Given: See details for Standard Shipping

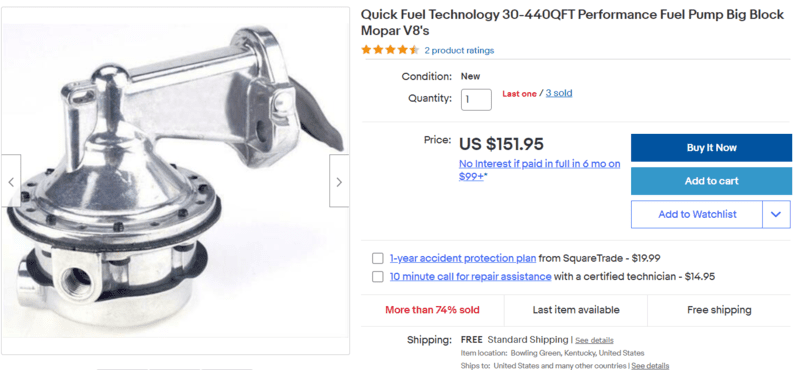Looking at the screenshot, I should click(x=594, y=340).
